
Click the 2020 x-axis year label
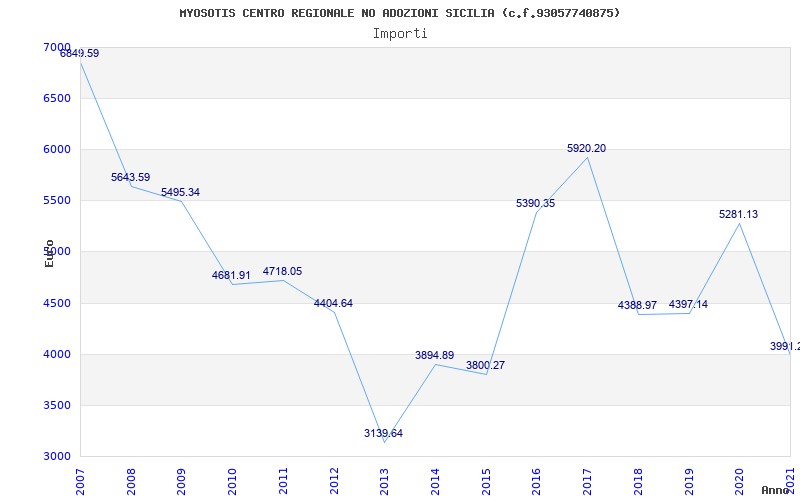click(740, 482)
